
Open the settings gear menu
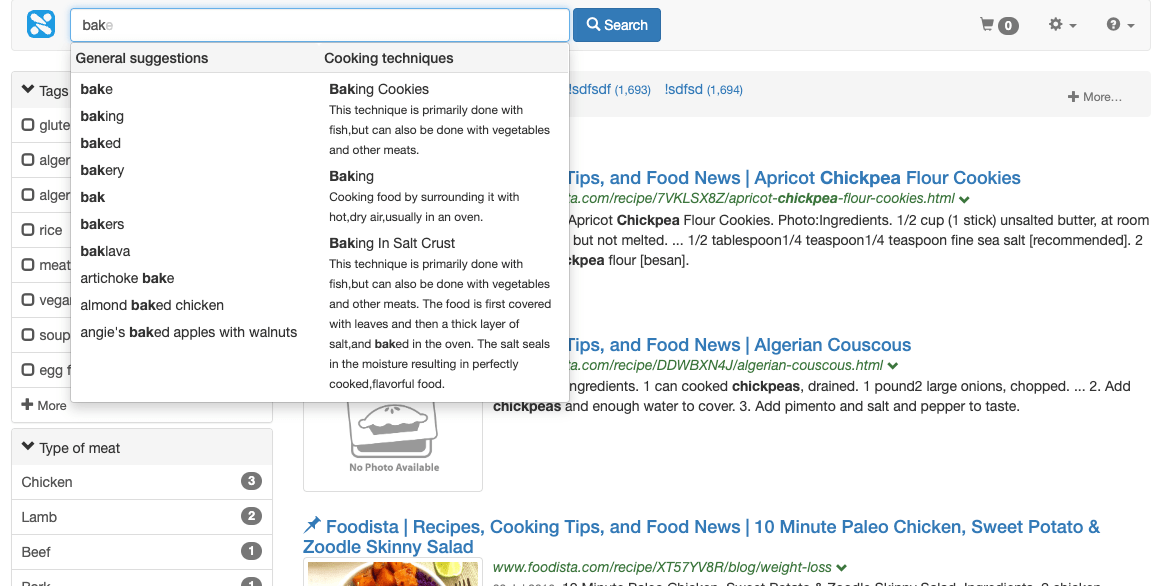[1061, 25]
